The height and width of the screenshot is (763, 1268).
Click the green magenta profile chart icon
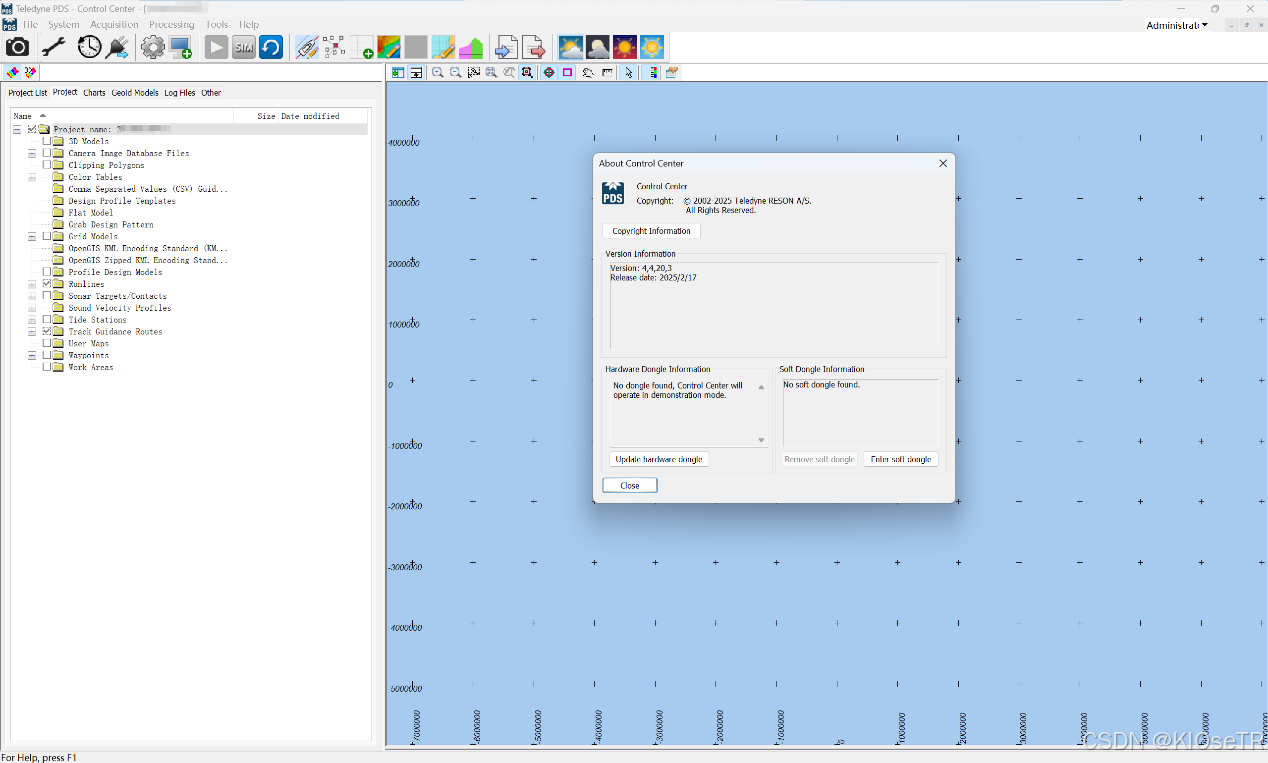coord(471,47)
